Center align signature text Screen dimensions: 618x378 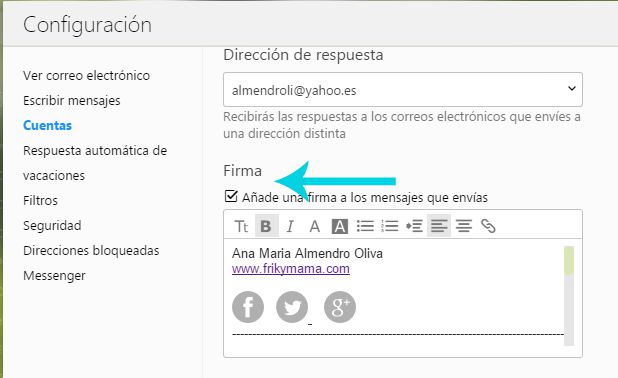tap(464, 226)
